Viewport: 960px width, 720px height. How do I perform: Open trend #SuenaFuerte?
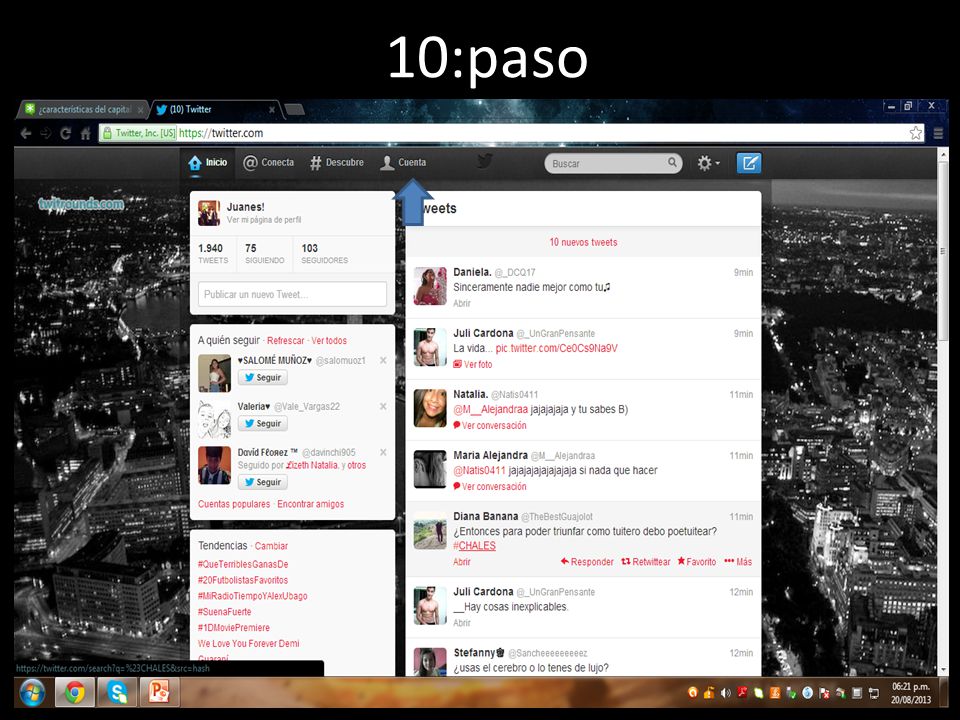pyautogui.click(x=225, y=612)
